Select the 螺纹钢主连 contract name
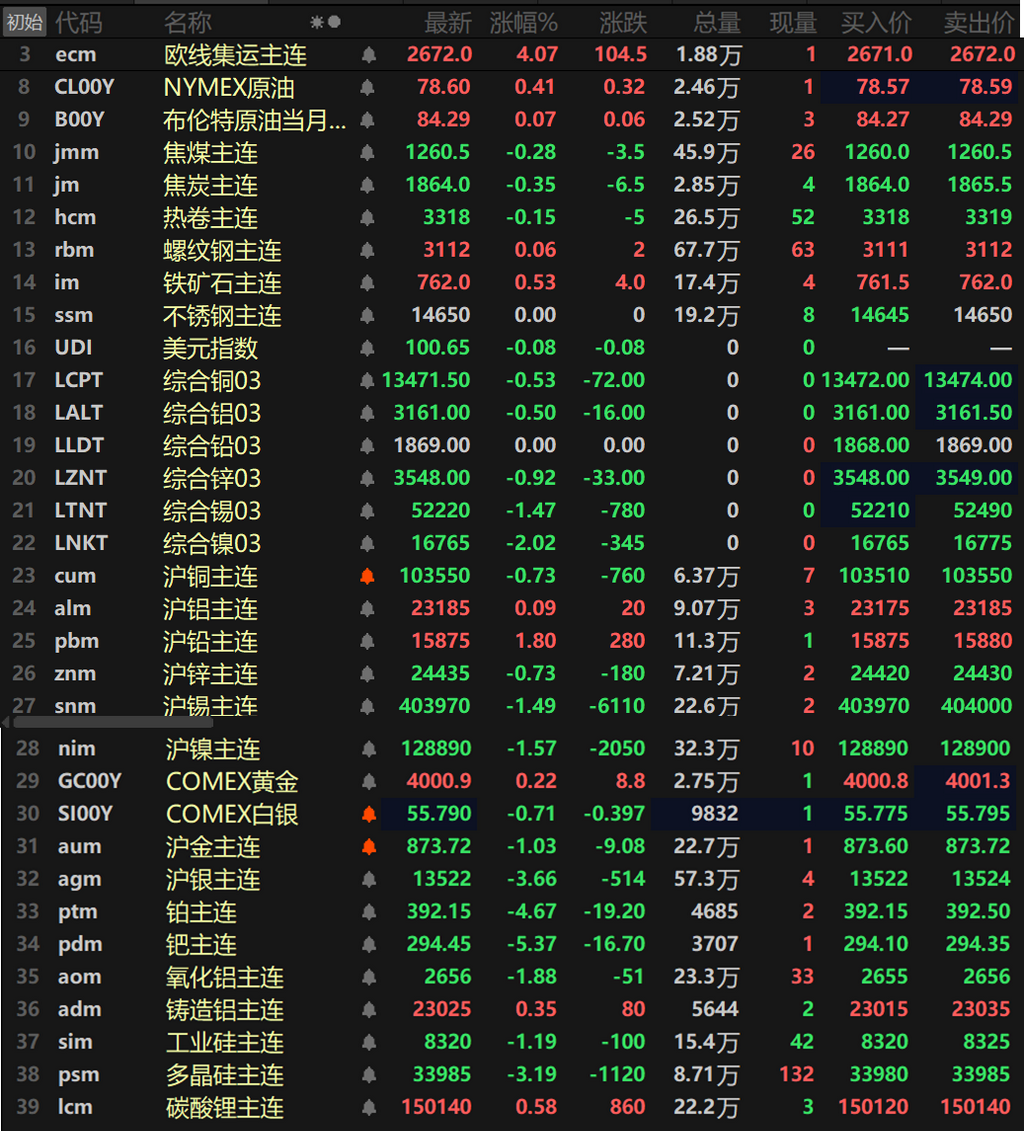This screenshot has width=1024, height=1131. click(x=222, y=250)
